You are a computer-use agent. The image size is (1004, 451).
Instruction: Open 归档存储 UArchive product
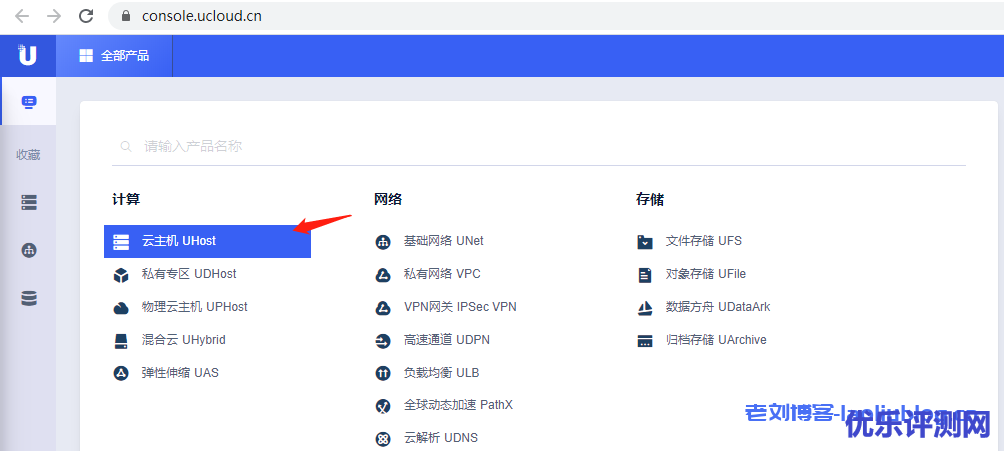716,340
